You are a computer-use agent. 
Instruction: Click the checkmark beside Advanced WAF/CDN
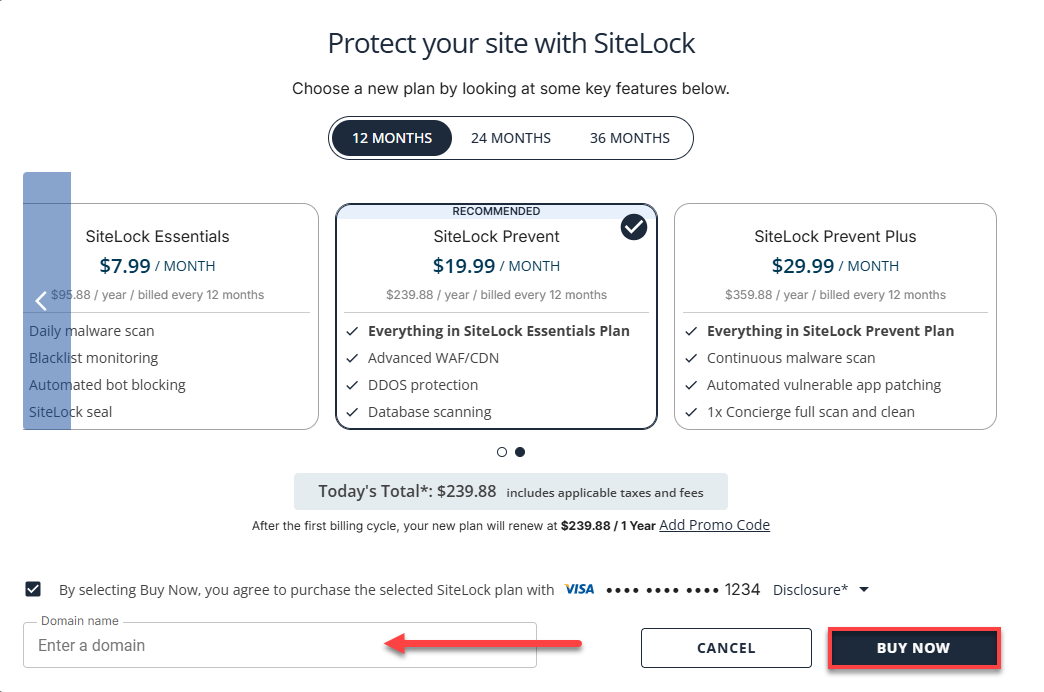(x=352, y=358)
